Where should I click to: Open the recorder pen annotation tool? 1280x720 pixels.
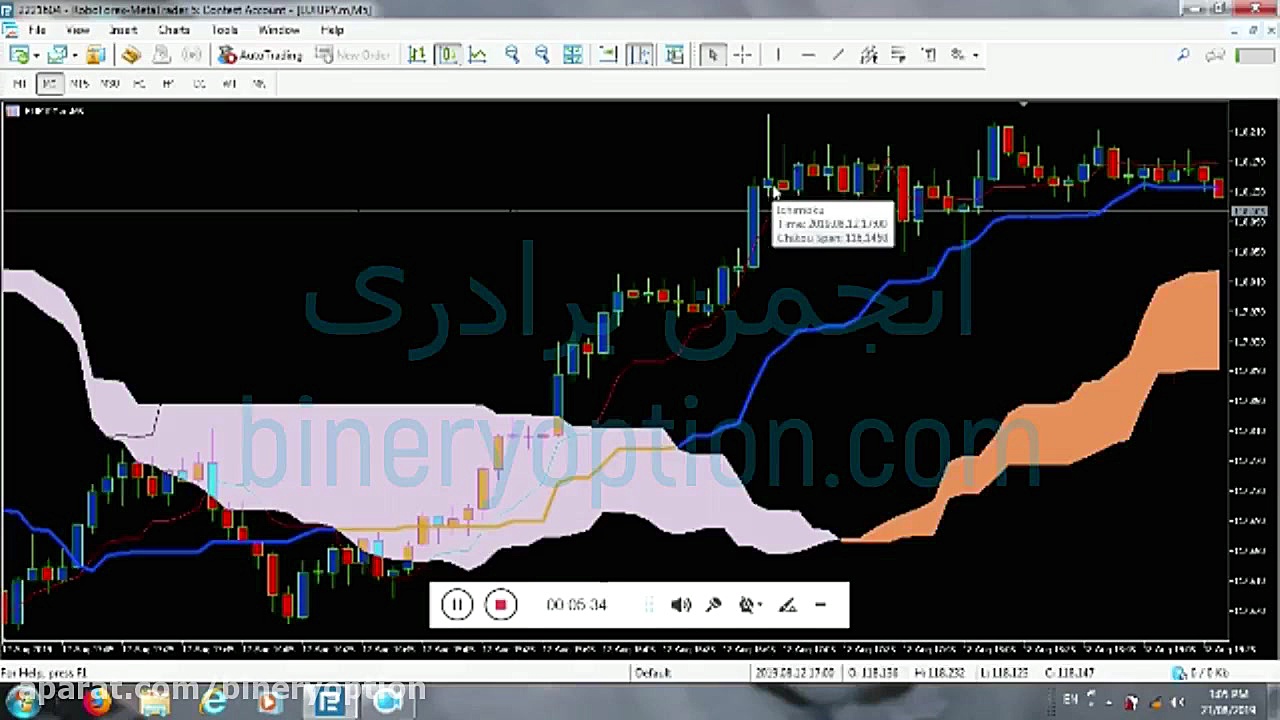coord(787,604)
